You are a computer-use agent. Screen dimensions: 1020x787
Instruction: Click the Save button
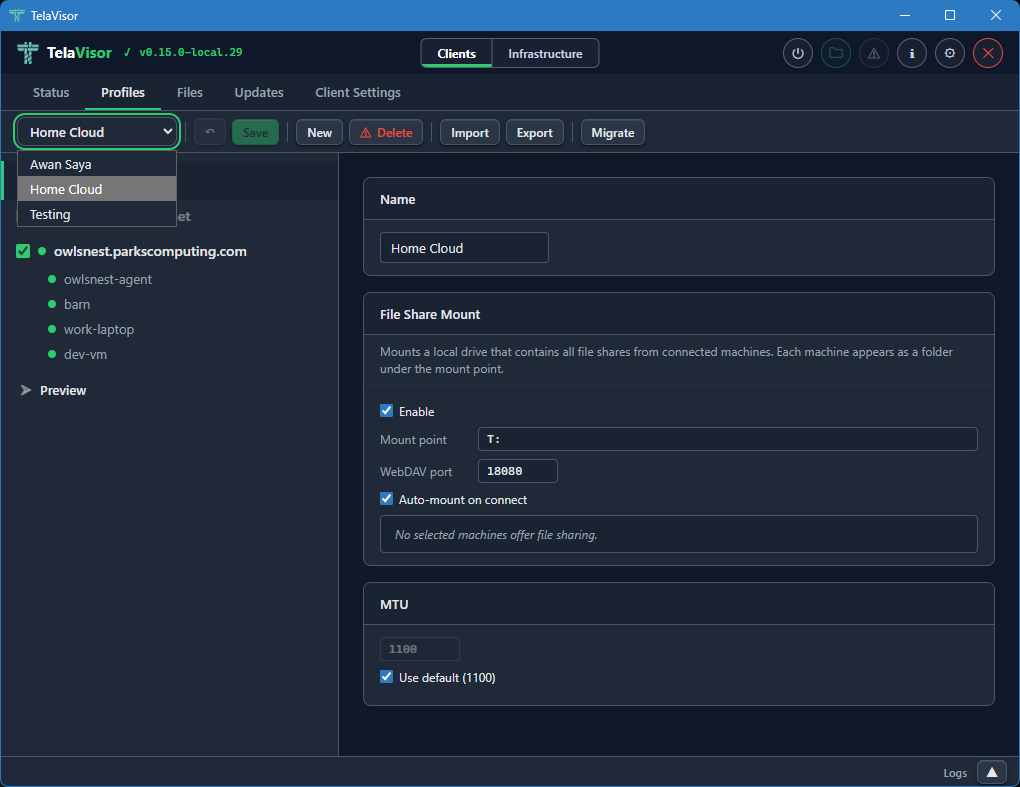(255, 132)
